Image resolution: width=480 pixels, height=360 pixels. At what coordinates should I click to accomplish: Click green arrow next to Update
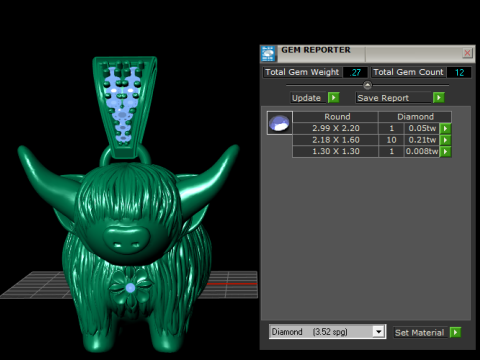click(x=333, y=98)
